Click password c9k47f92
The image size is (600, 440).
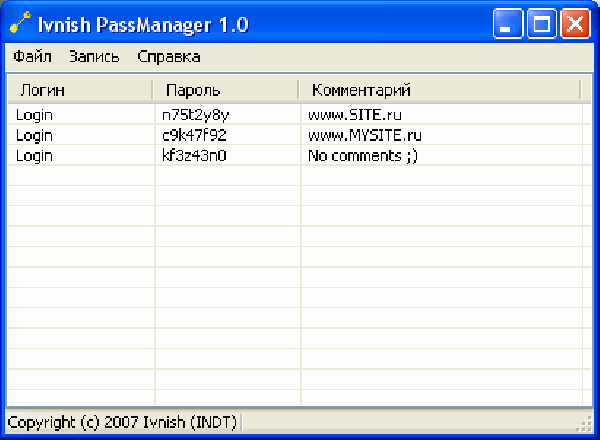194,135
